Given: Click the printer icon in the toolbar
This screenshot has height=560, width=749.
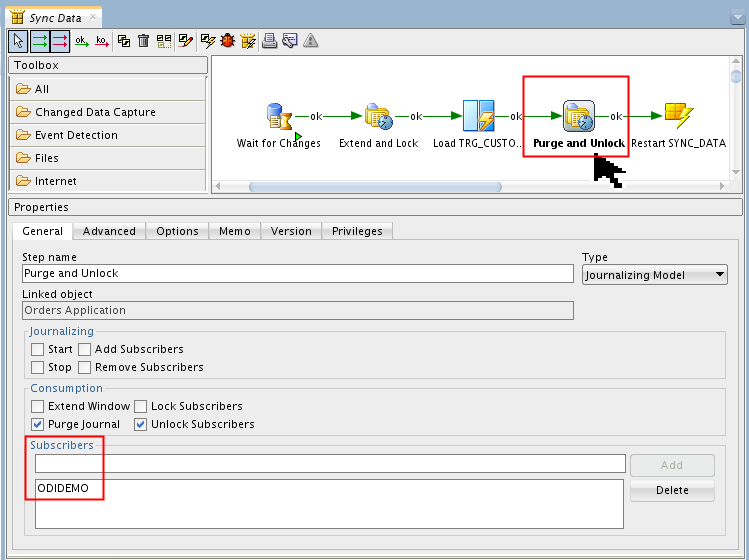Looking at the screenshot, I should [269, 41].
